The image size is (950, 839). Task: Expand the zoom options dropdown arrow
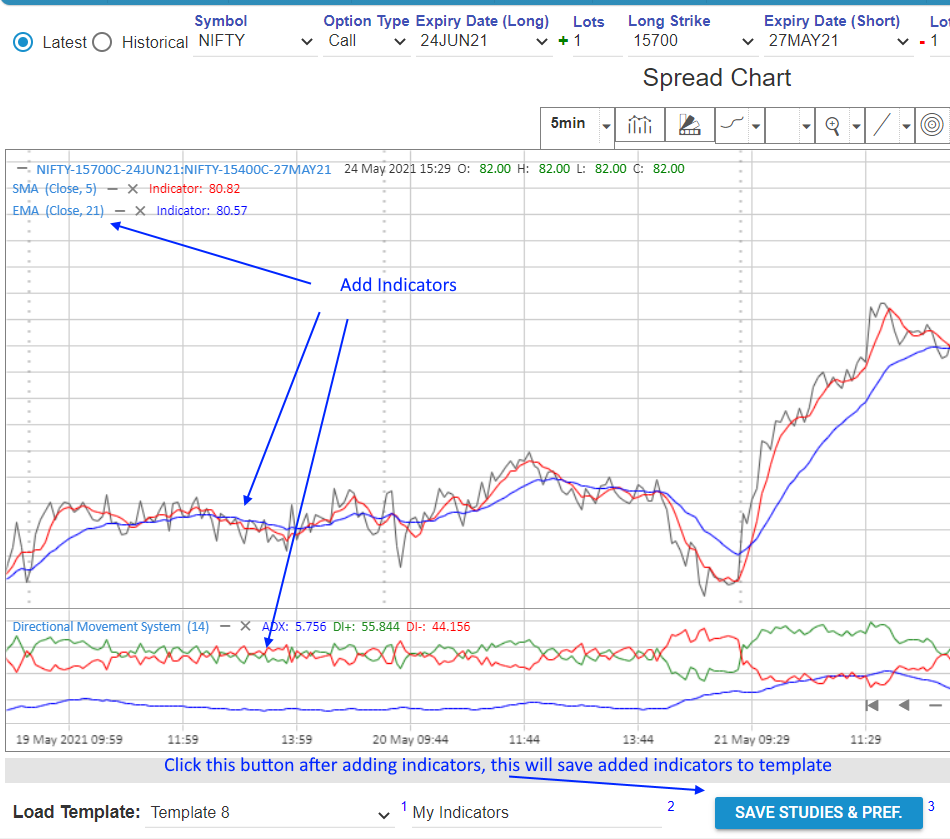pos(857,126)
